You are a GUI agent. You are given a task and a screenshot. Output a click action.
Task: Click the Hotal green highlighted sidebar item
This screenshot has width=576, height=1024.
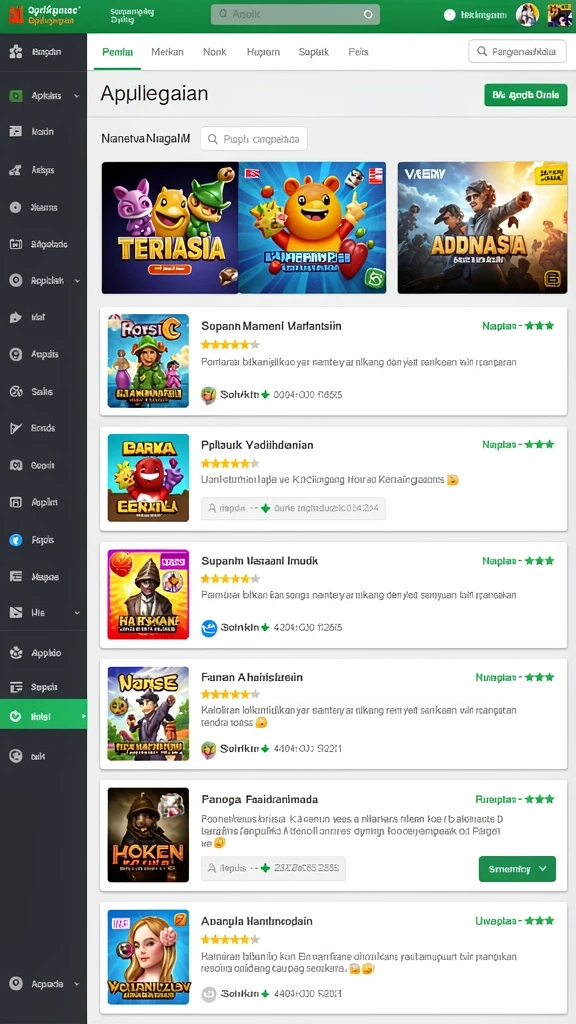pos(43,716)
